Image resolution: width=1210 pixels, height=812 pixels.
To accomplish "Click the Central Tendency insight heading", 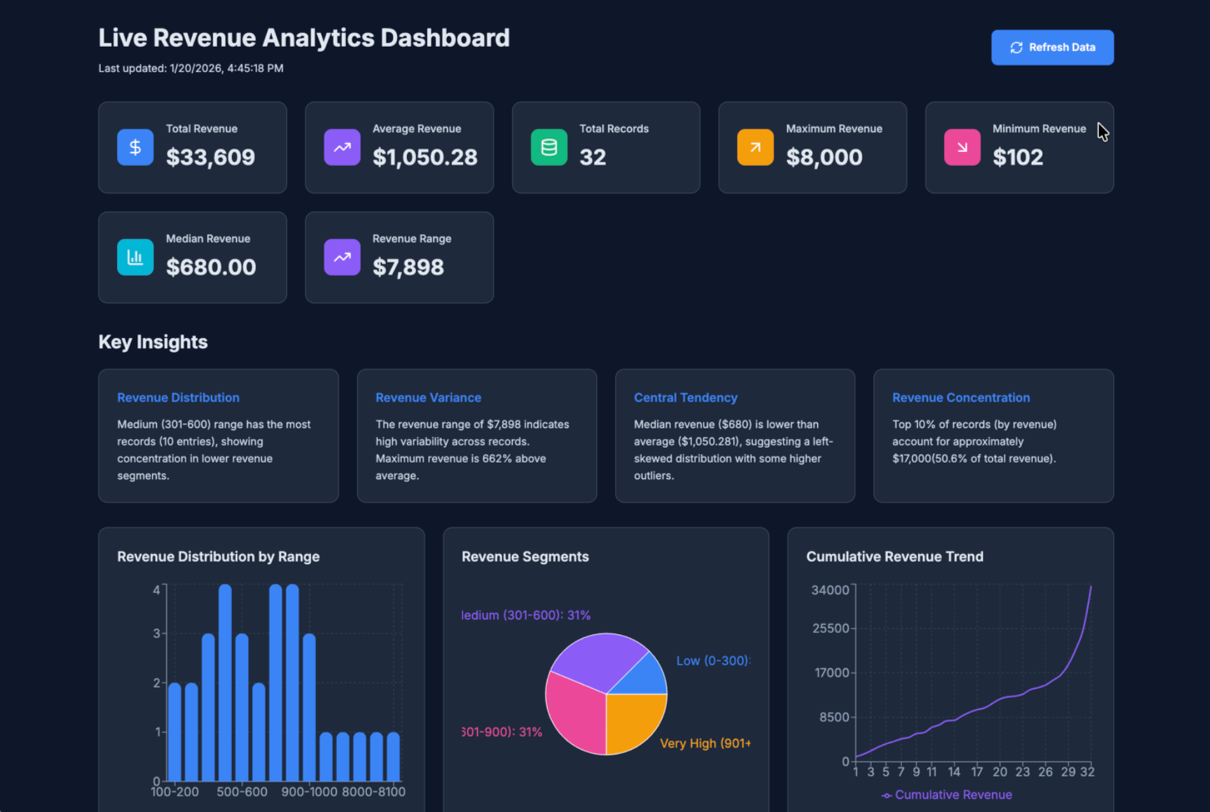I will point(686,397).
